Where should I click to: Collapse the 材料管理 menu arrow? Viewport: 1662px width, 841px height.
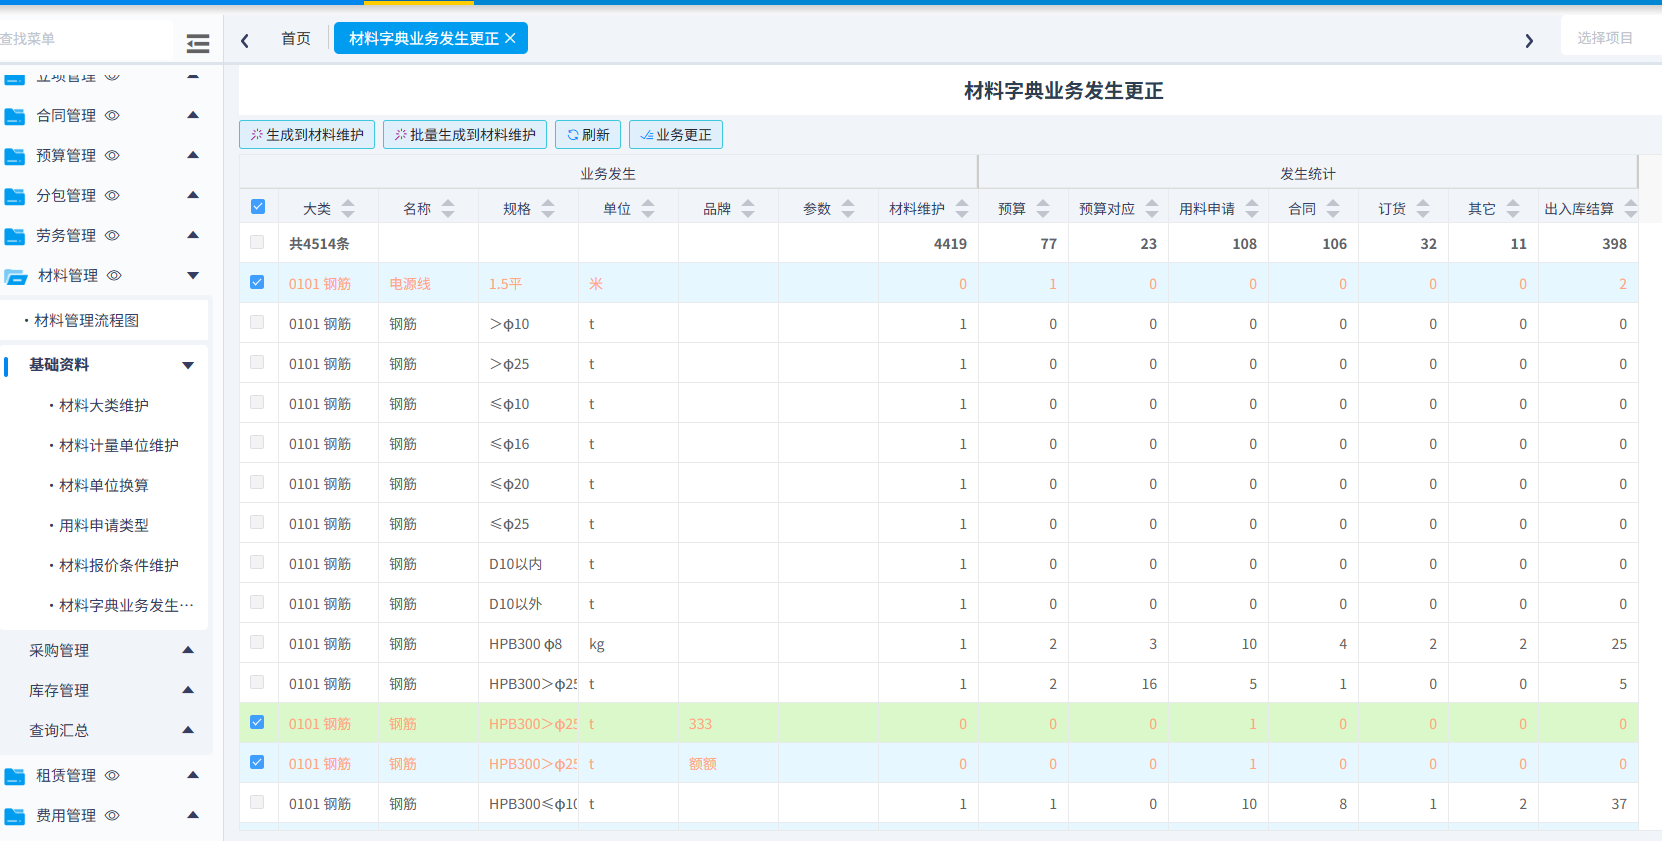(193, 276)
